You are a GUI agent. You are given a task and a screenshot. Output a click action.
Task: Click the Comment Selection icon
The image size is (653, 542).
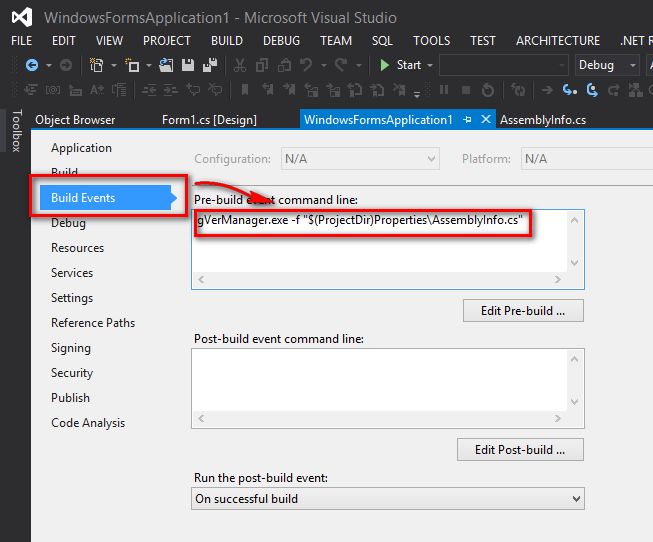[x=193, y=90]
